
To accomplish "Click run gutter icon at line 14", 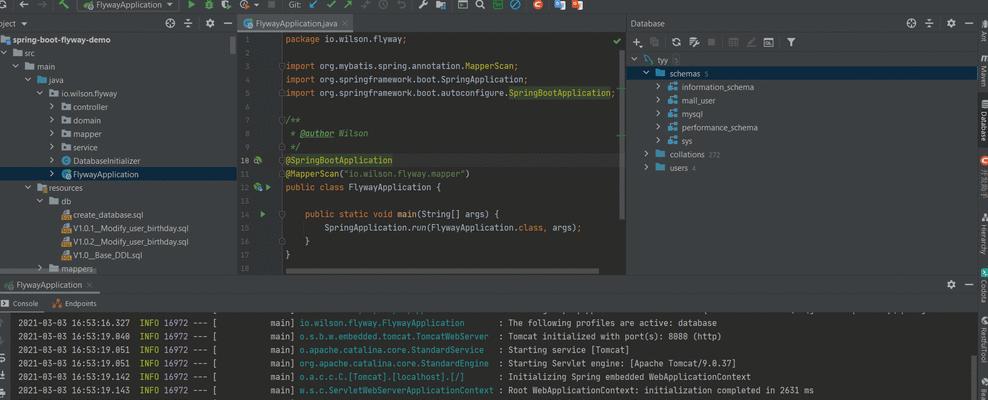I will 263,214.
